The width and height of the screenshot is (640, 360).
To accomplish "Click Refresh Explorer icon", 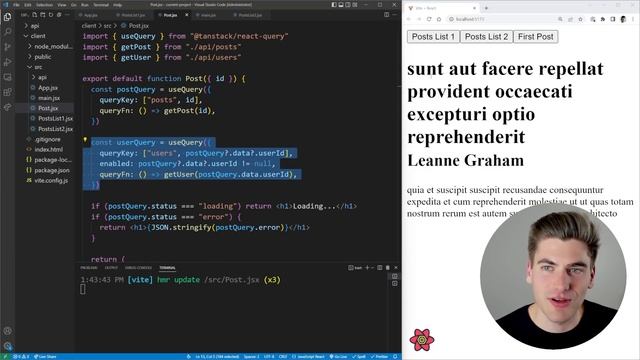I will point(51,15).
